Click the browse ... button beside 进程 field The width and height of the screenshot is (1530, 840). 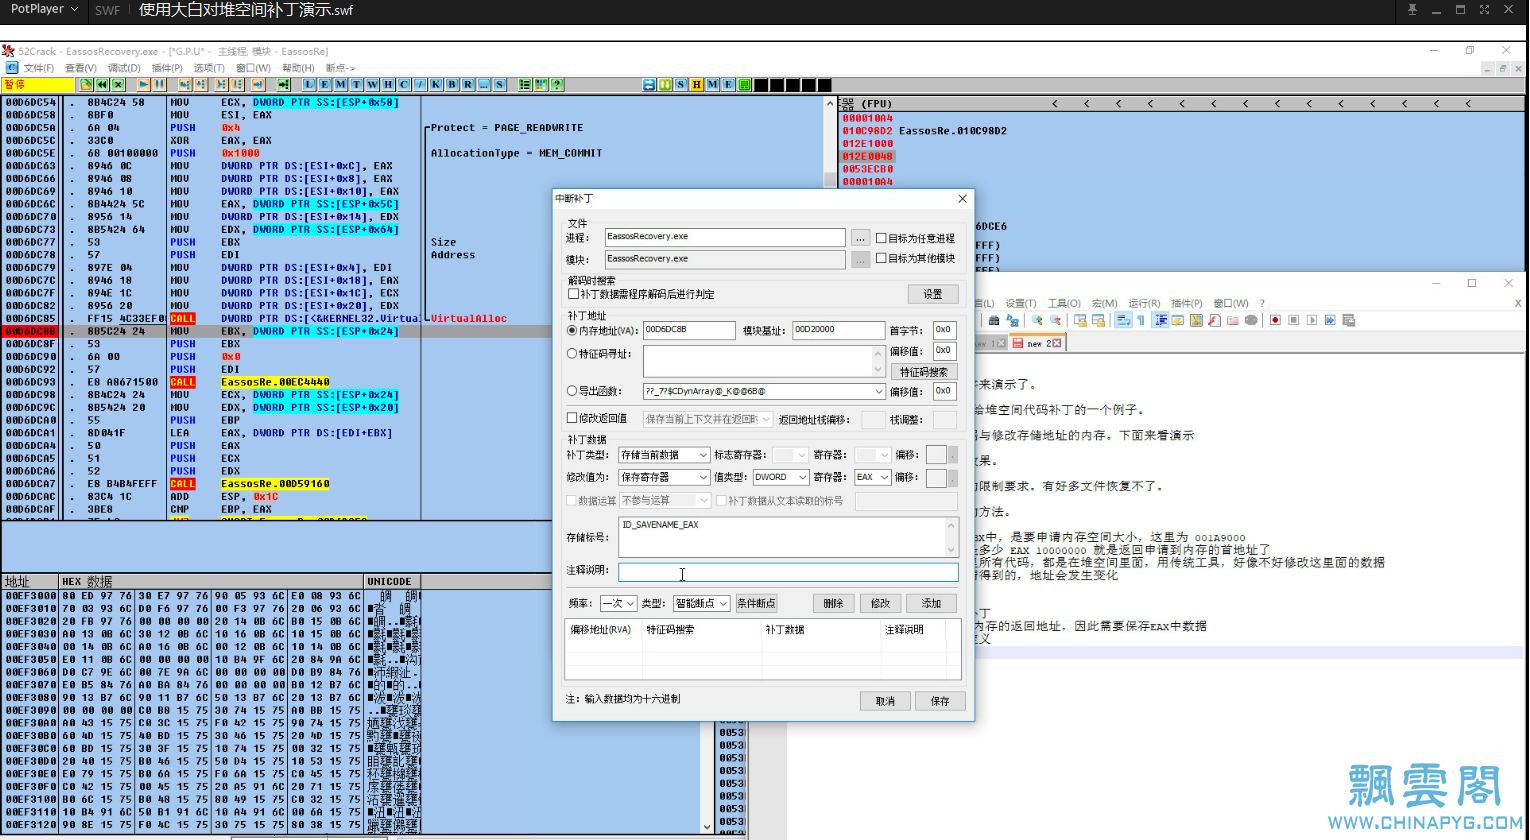[860, 238]
